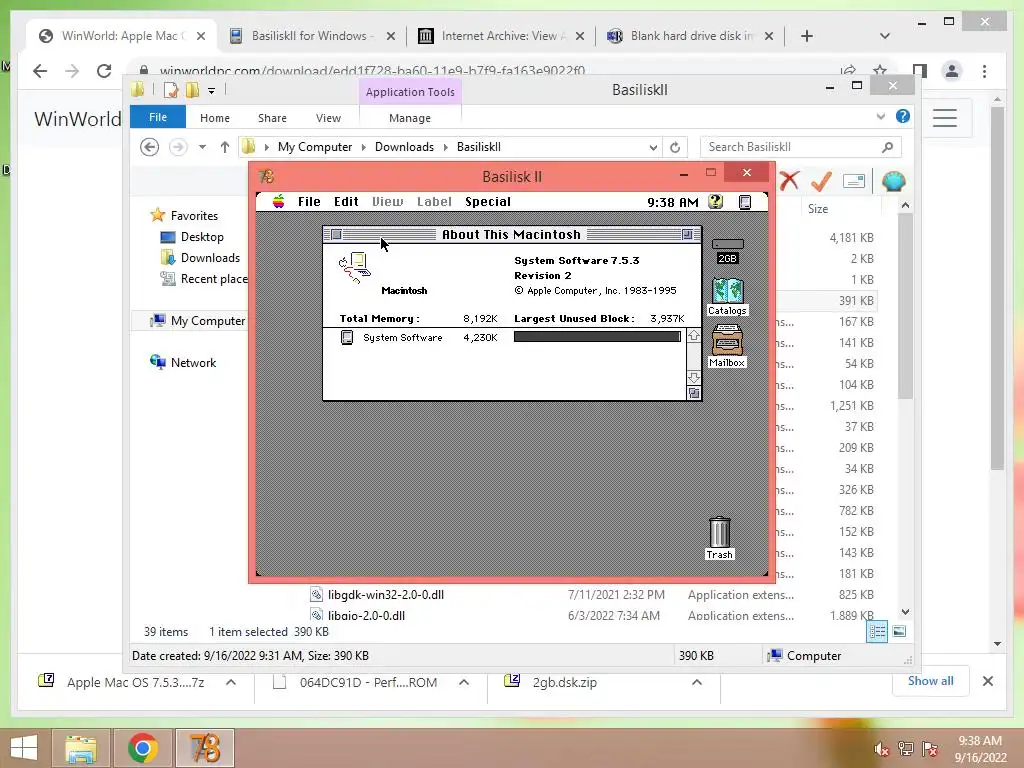Click the rename icon in Explorer ribbon
This screenshot has height=768, width=1024.
pyautogui.click(x=854, y=181)
